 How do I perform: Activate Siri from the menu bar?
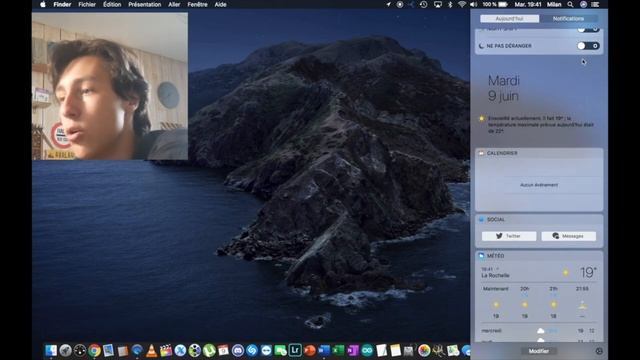(583, 4)
